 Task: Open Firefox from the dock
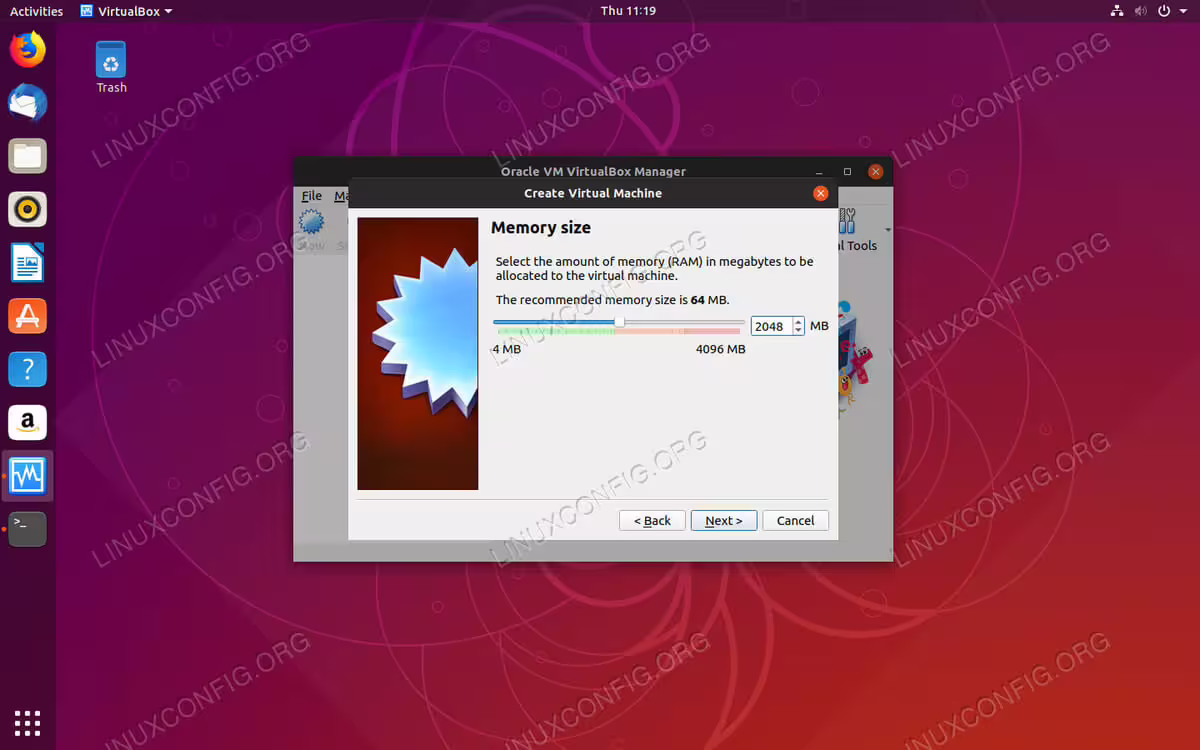click(28, 49)
